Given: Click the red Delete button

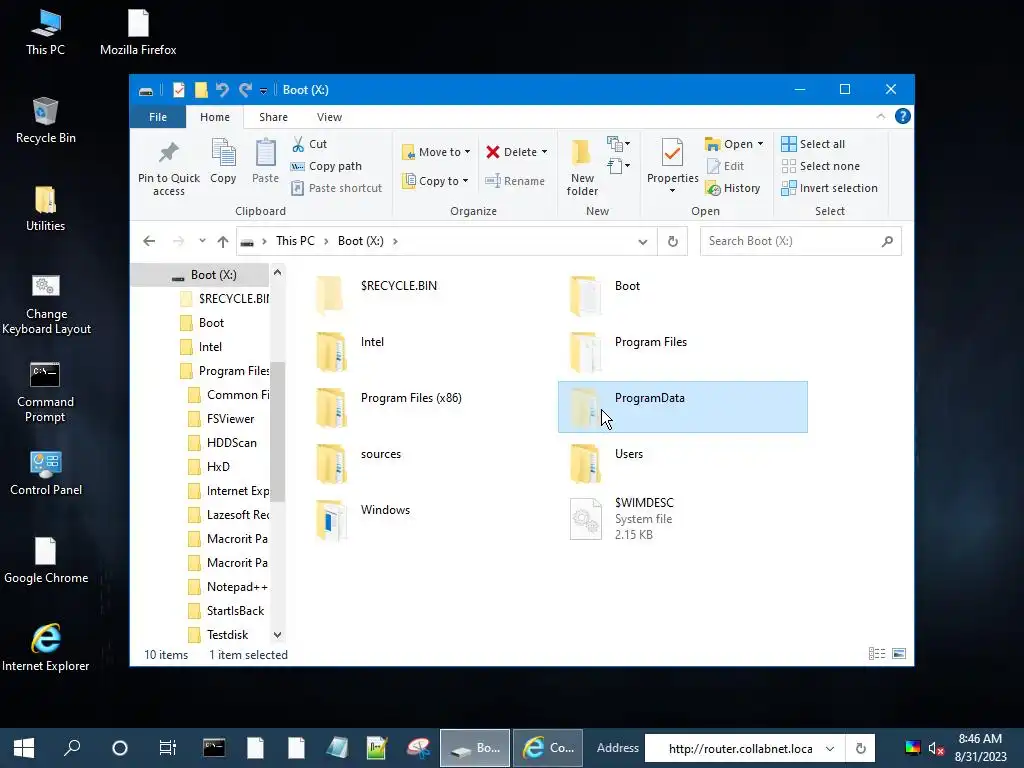Looking at the screenshot, I should [x=512, y=152].
